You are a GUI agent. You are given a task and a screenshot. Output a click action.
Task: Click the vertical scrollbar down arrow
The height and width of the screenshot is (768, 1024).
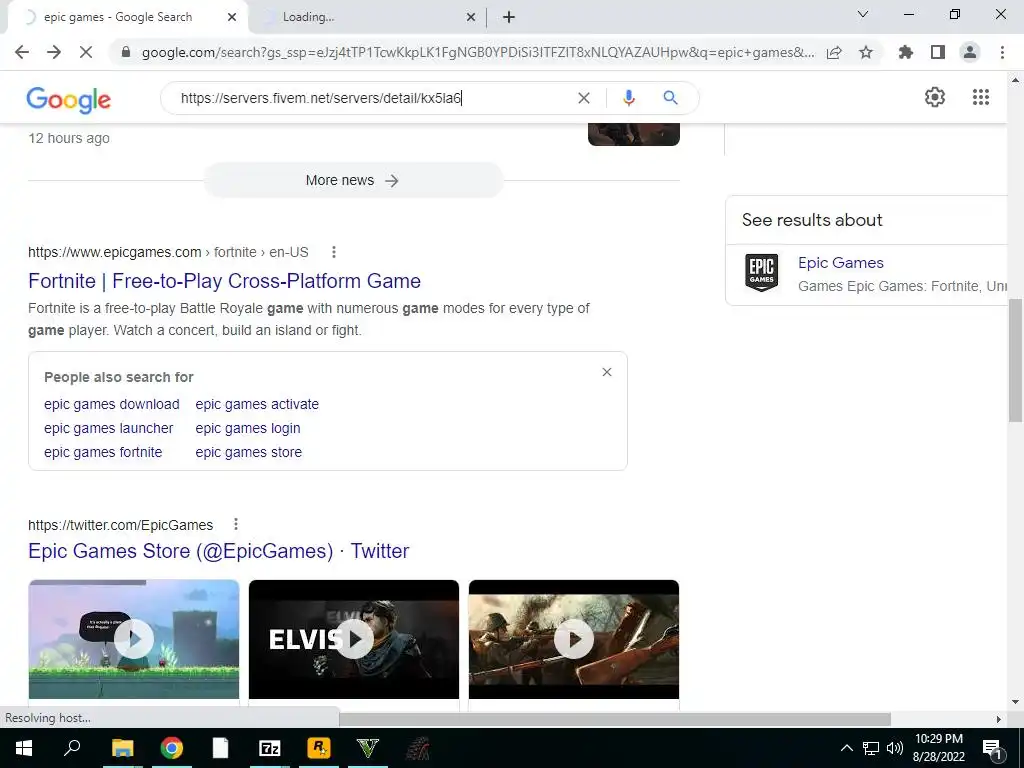[x=1015, y=703]
